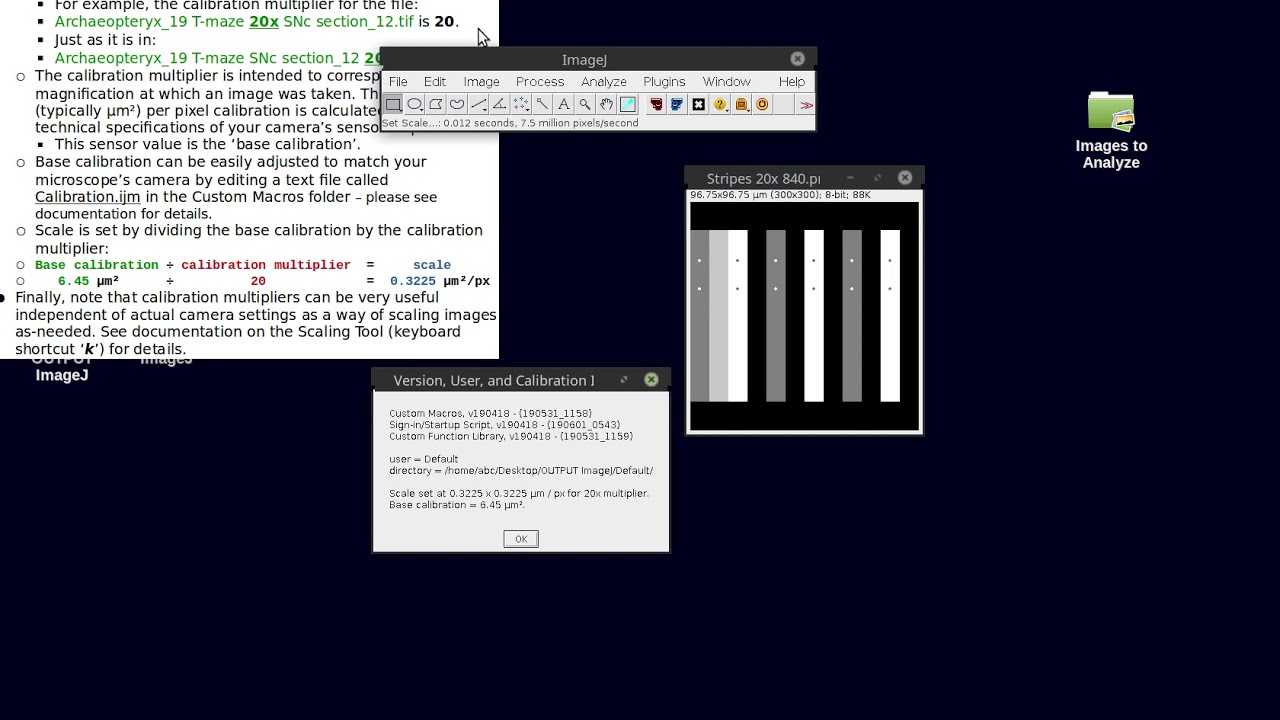The image size is (1280, 720).
Task: Select the Color picker dropper tool
Action: click(628, 104)
